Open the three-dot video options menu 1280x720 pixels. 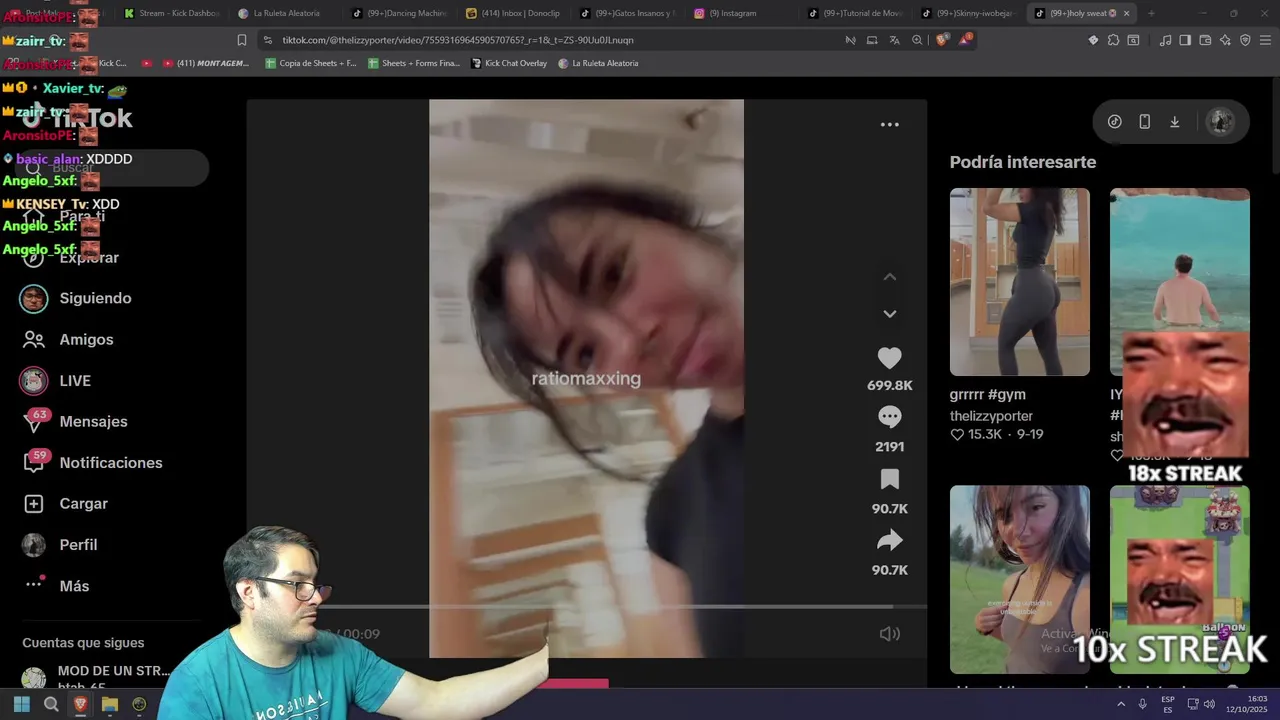tap(889, 125)
